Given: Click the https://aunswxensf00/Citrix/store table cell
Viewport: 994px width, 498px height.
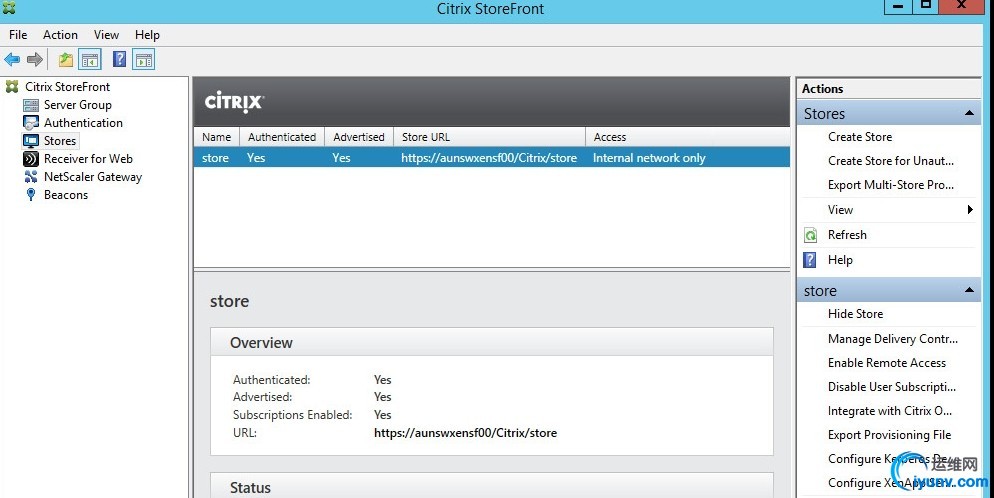Looking at the screenshot, I should pos(489,158).
